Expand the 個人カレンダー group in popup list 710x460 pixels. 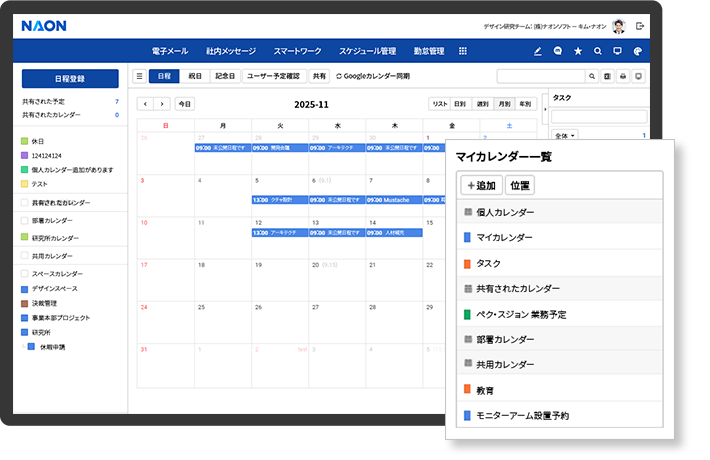pos(468,213)
